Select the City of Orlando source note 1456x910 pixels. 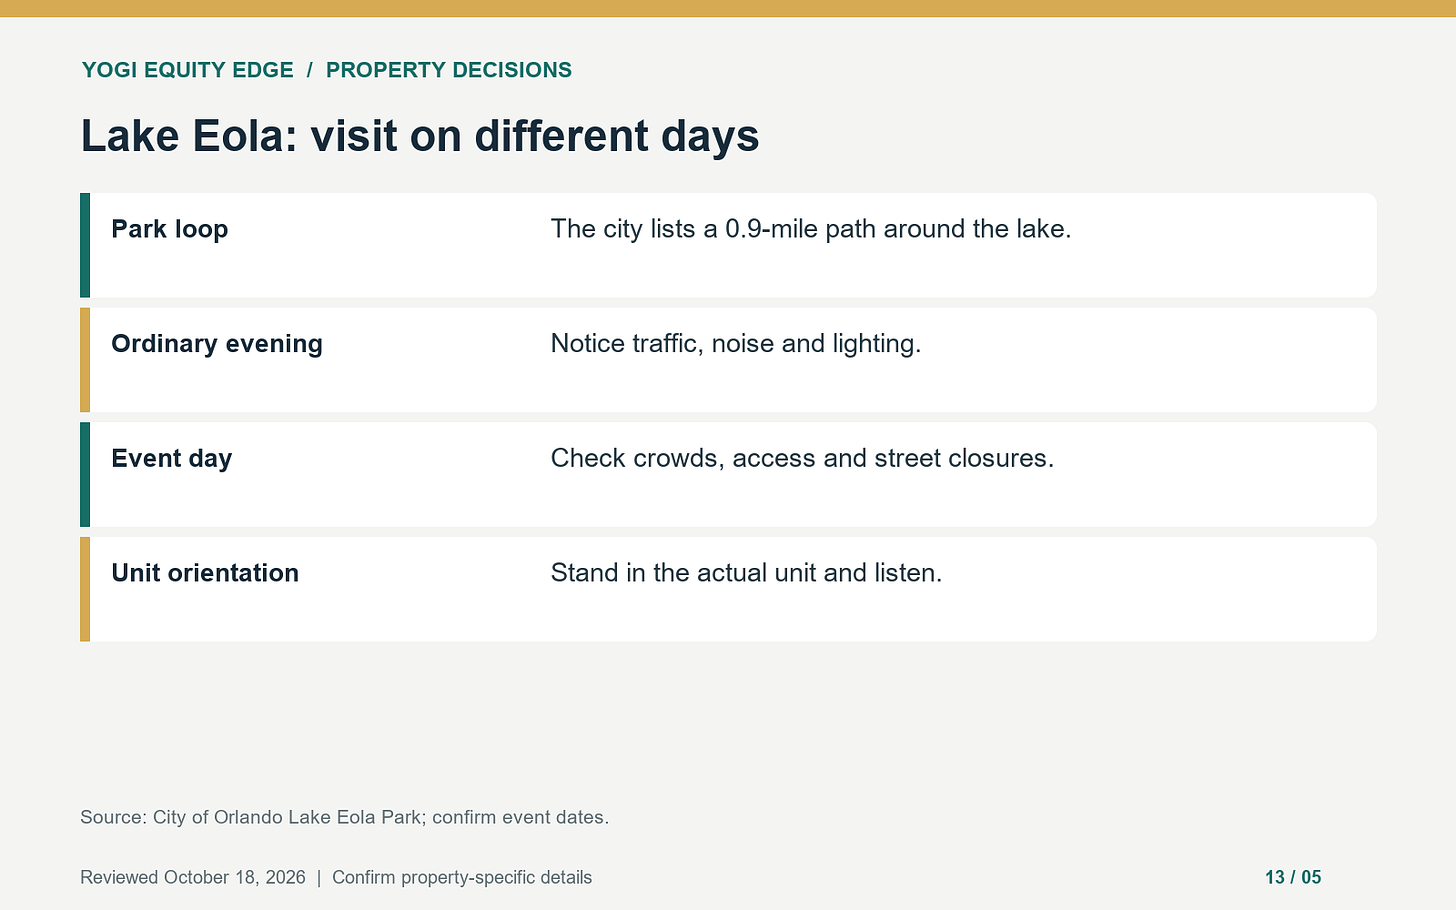pyautogui.click(x=345, y=817)
